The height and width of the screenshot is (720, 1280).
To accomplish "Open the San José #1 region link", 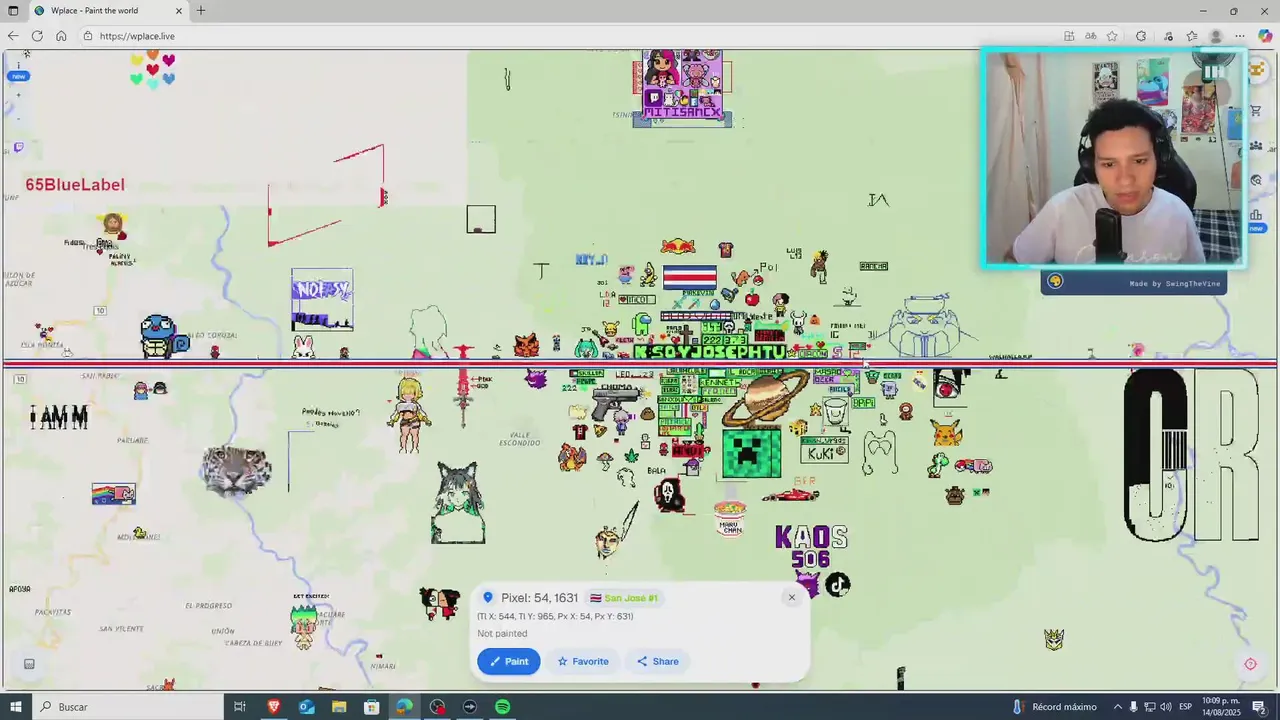I will (x=624, y=598).
